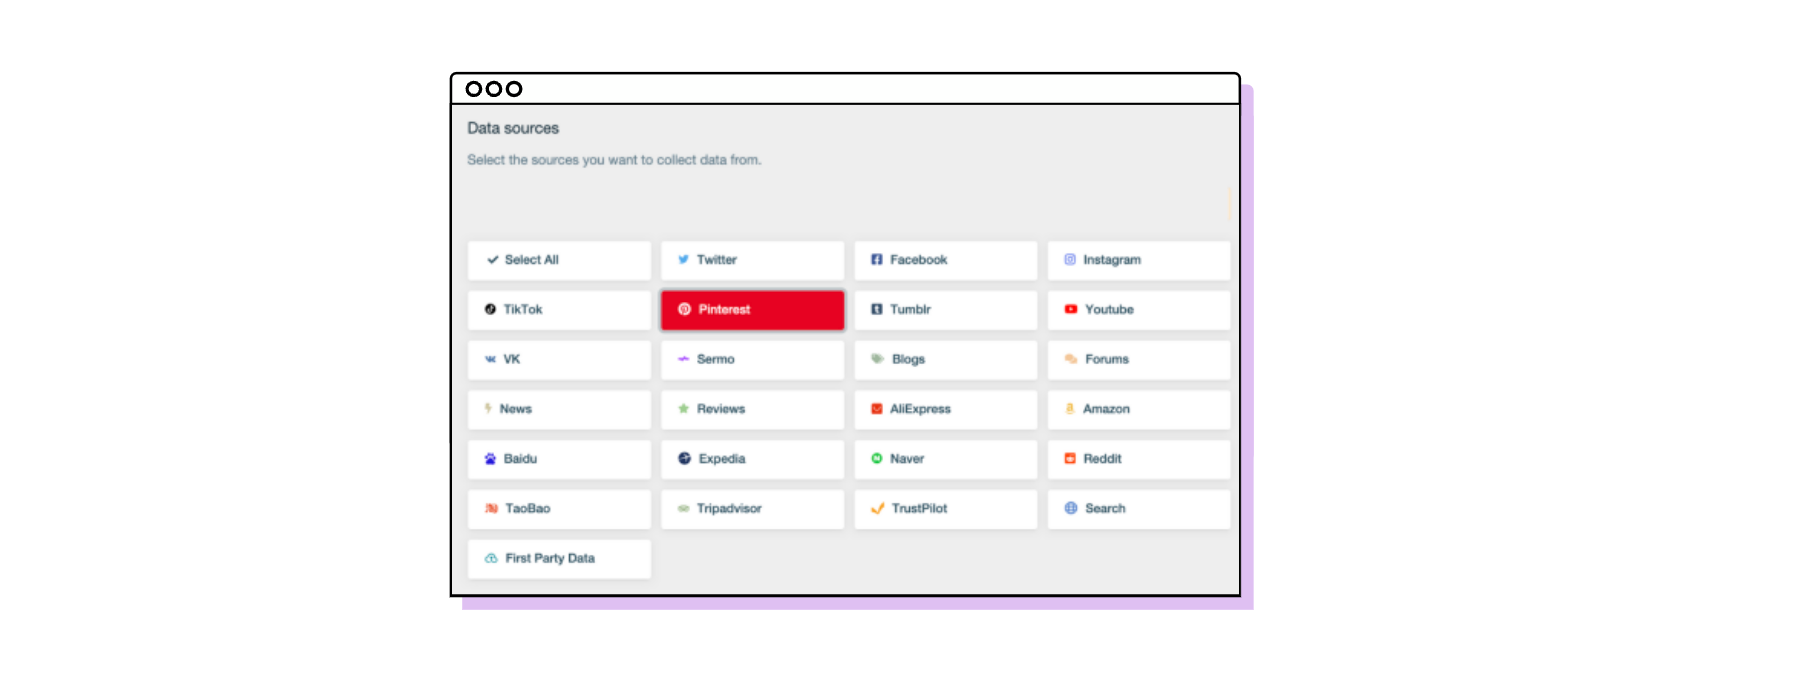Click the Search globe icon
Viewport: 1818px width, 684px height.
coord(1071,509)
